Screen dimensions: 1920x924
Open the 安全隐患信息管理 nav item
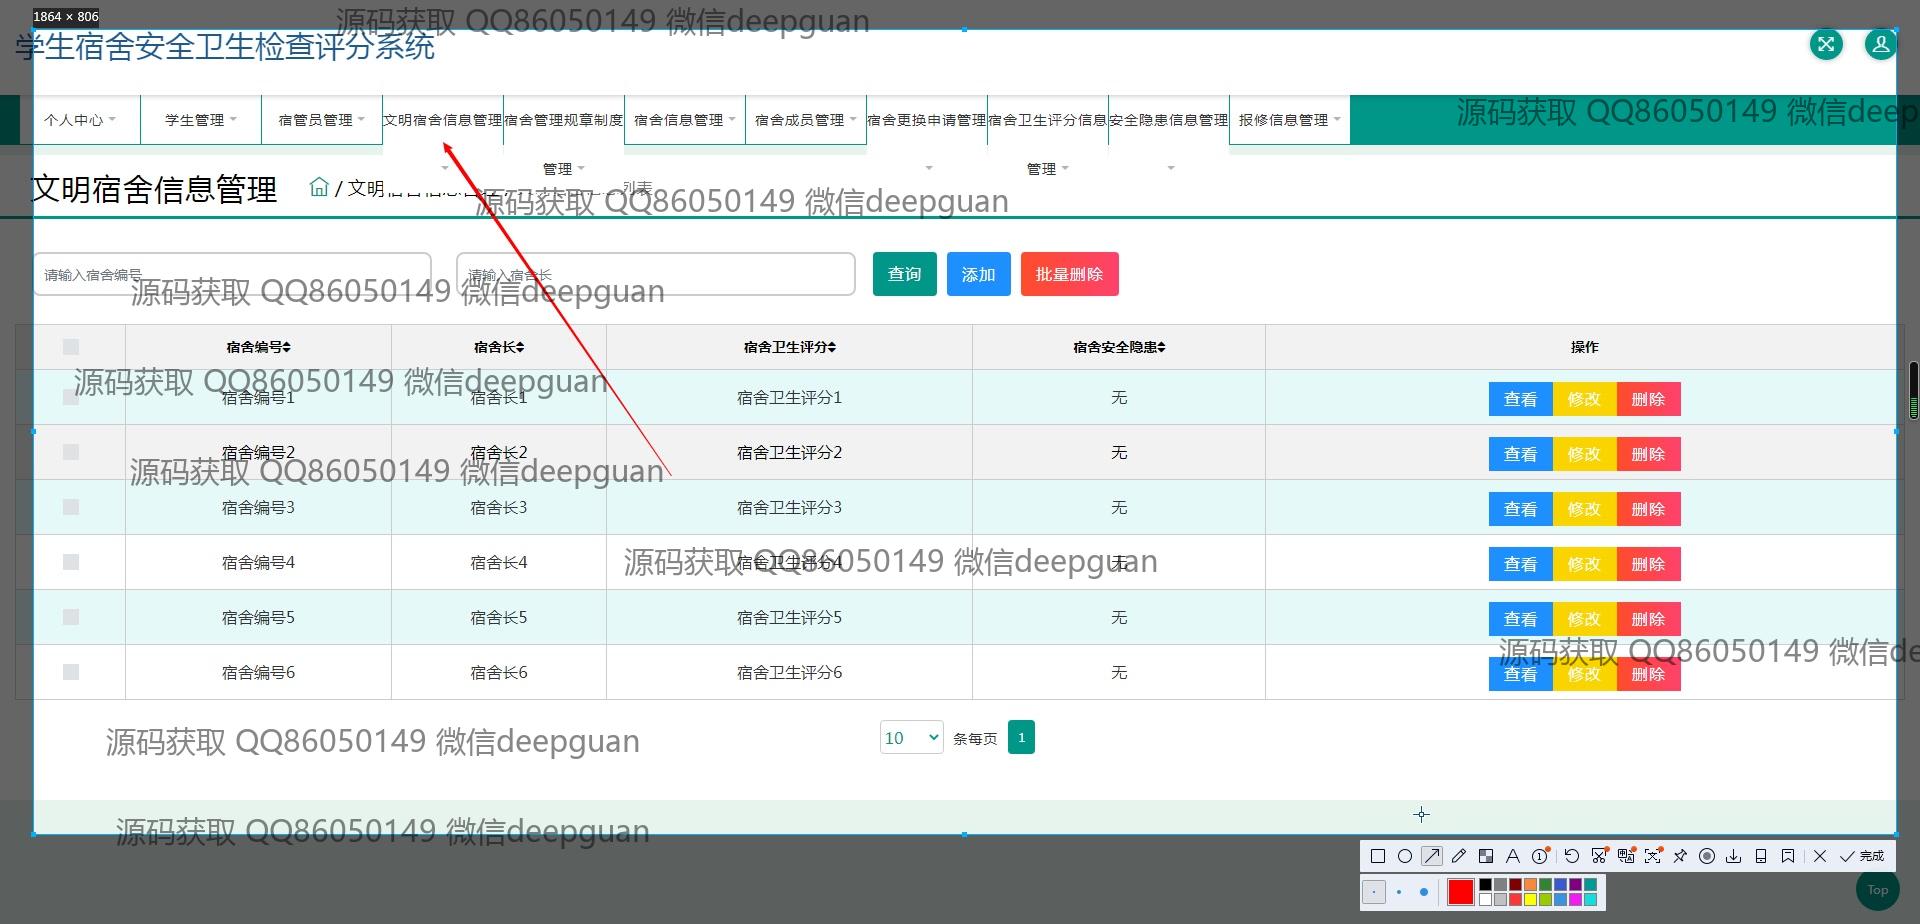pos(1169,120)
